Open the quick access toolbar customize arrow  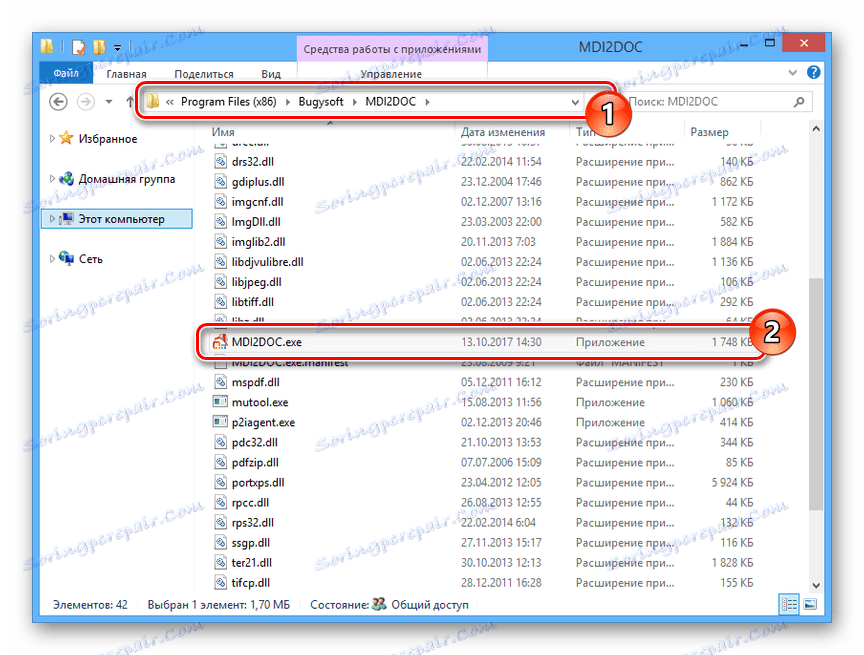[x=117, y=48]
